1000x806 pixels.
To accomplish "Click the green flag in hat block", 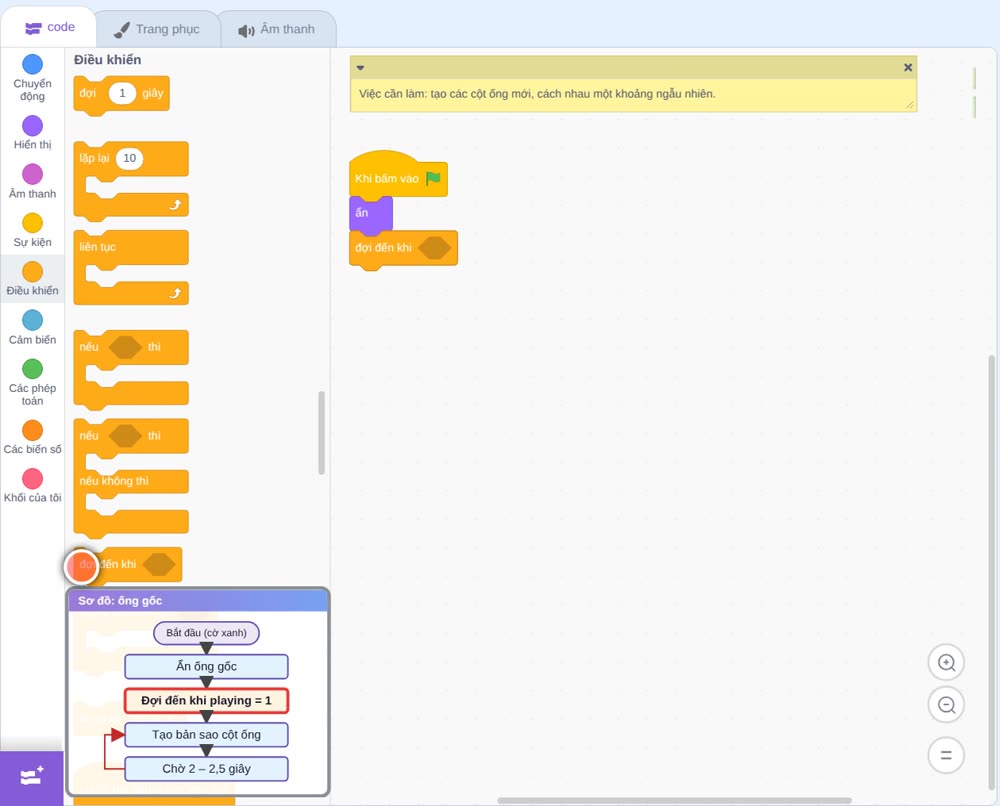I will 434,178.
